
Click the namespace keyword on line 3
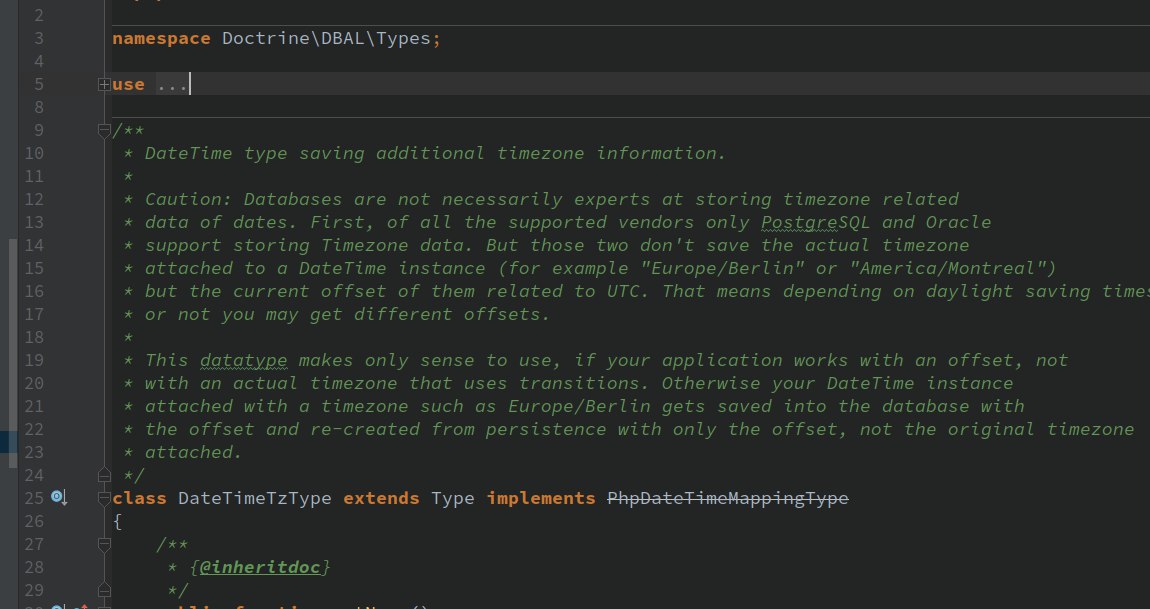pos(161,39)
